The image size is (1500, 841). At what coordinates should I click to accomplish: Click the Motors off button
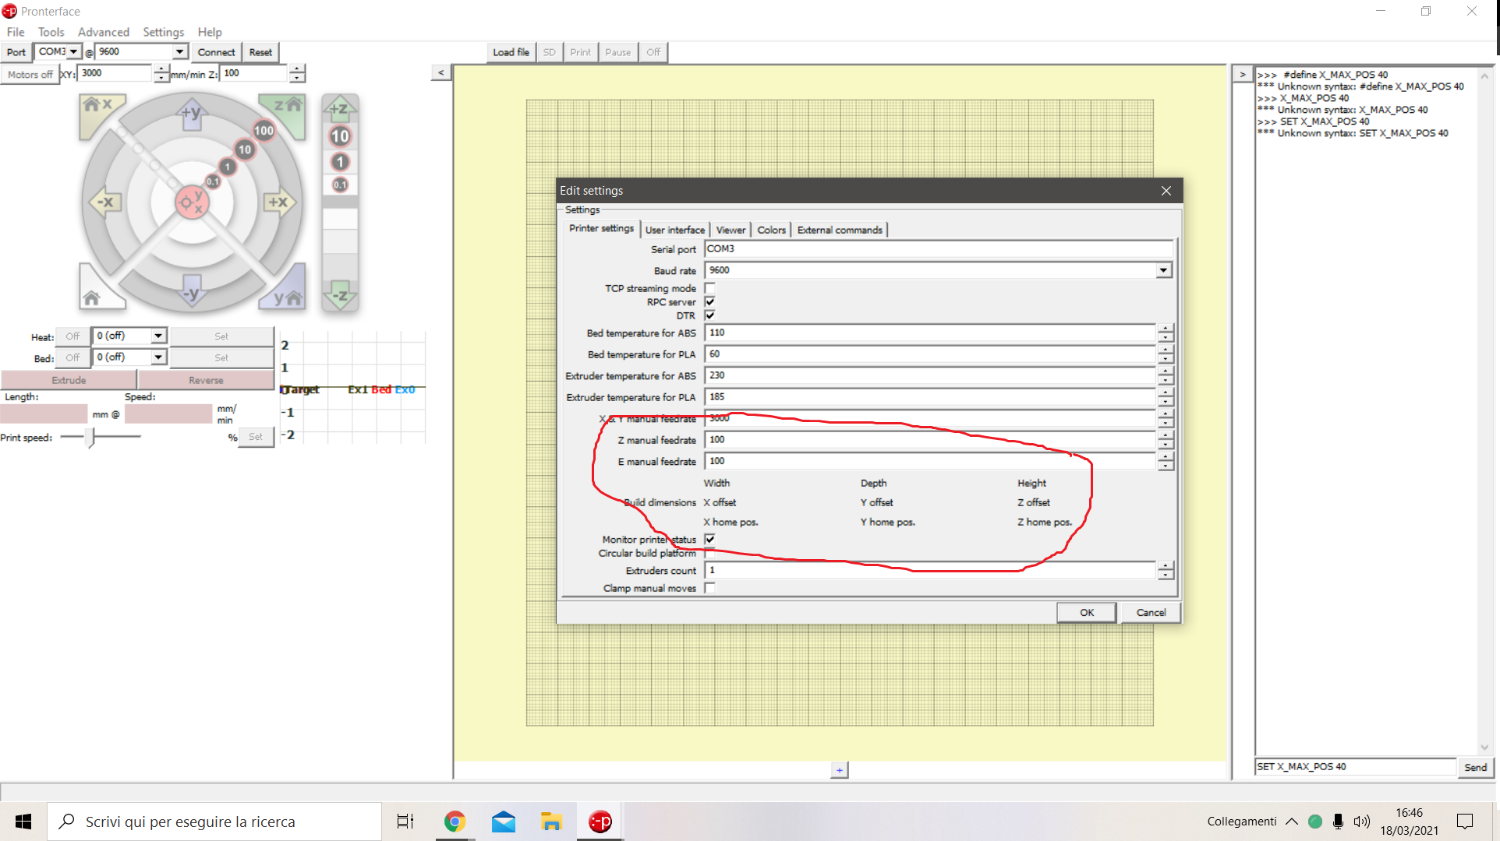30,74
